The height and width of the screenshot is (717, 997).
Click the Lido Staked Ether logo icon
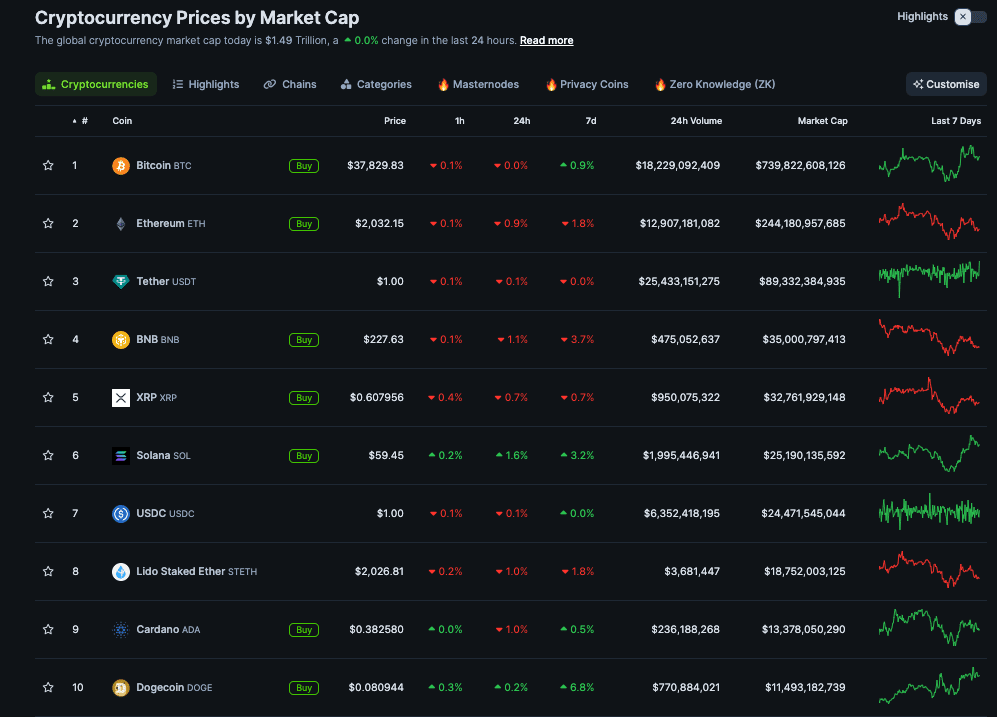pos(121,572)
